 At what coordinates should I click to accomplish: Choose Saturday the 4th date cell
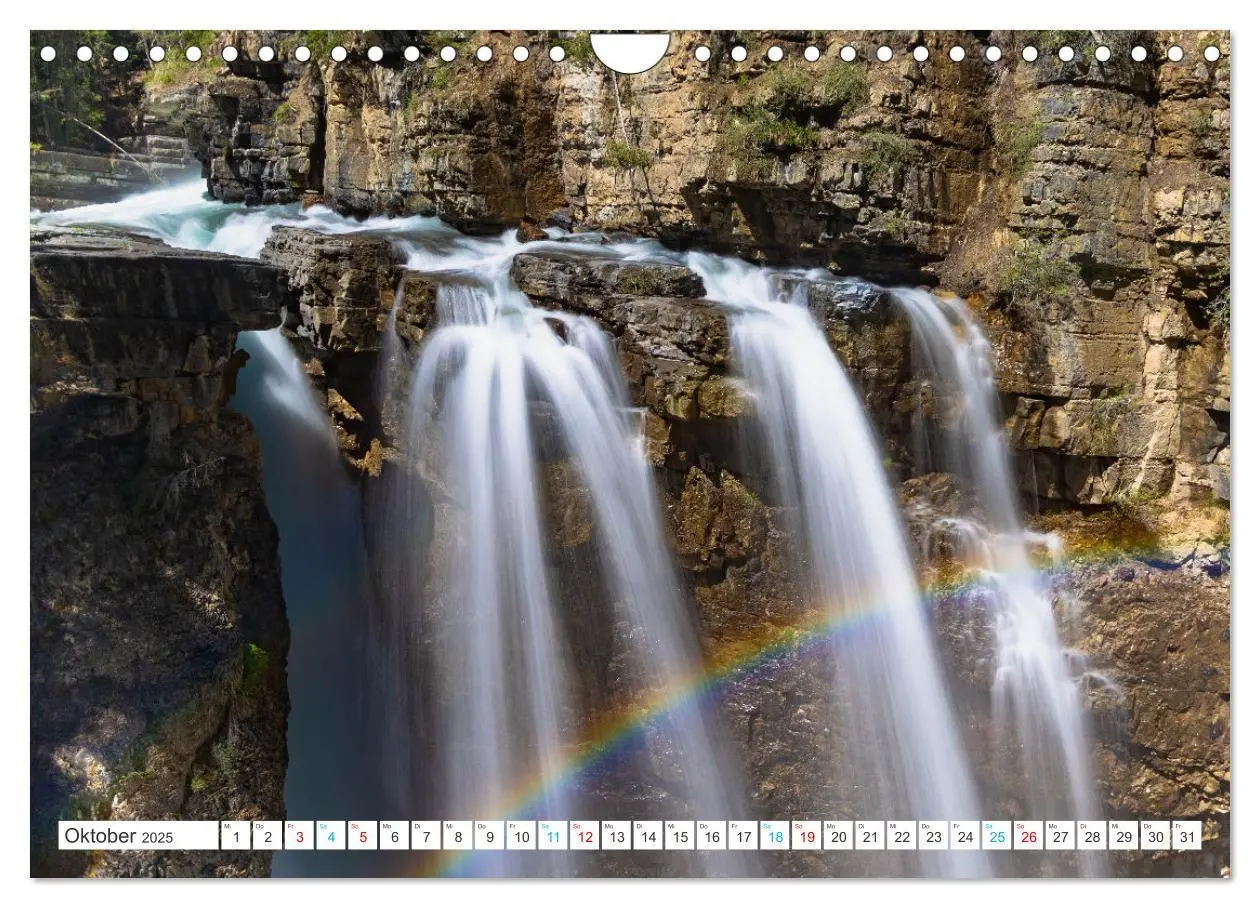point(331,836)
